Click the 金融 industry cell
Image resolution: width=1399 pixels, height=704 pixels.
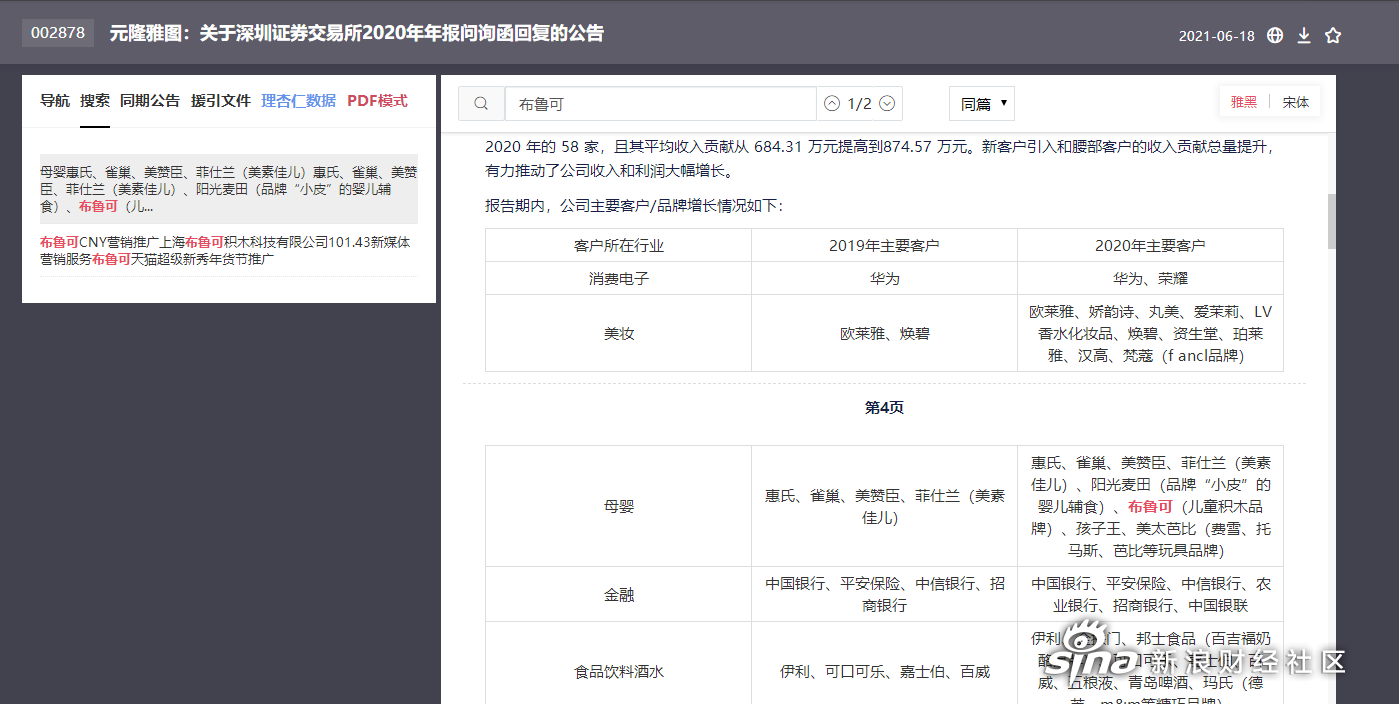coord(619,595)
